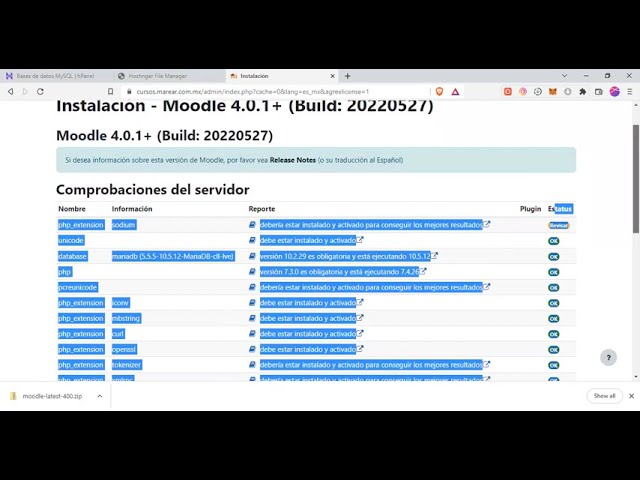Image resolution: width=640 pixels, height=480 pixels.
Task: Open the traducción al Español link
Action: [367, 160]
